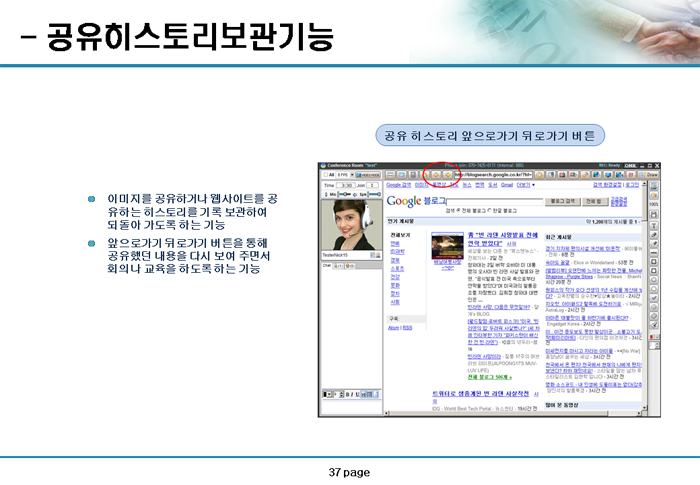Open the Draw tool button
The image size is (700, 485).
tap(649, 175)
